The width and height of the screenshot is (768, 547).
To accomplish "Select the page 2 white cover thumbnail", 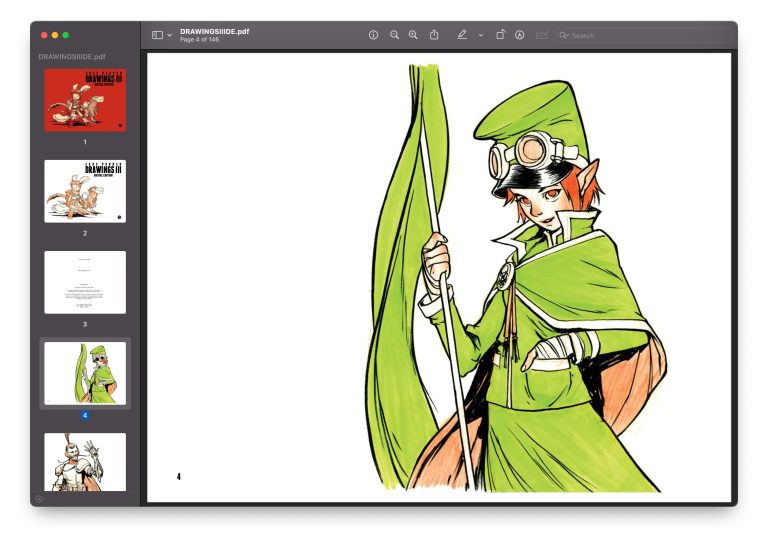I will pyautogui.click(x=85, y=191).
